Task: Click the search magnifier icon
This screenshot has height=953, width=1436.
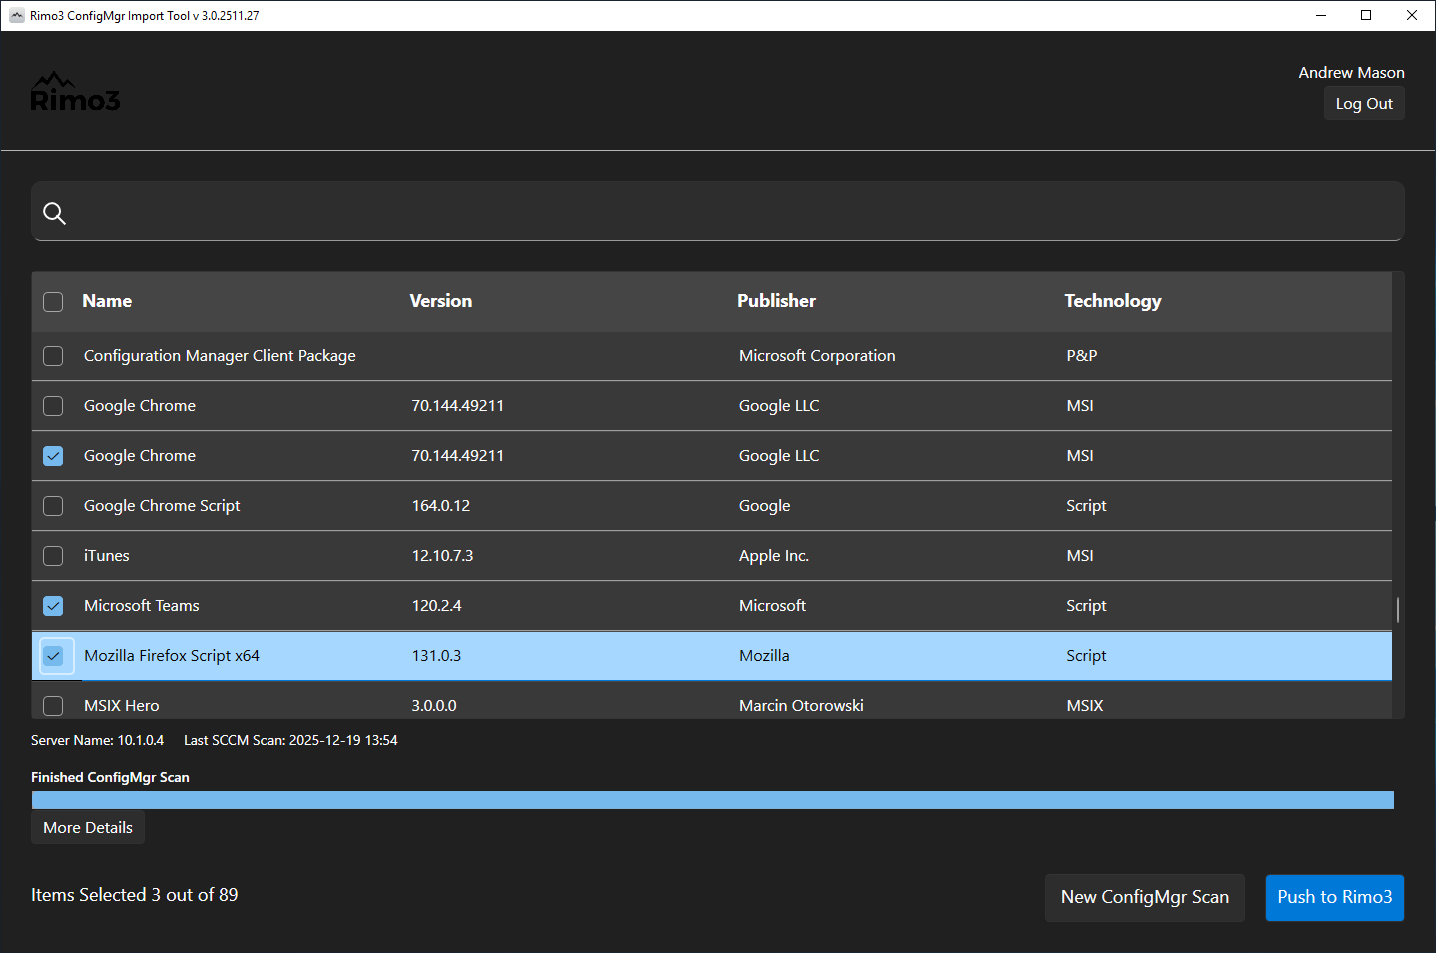Action: click(54, 213)
